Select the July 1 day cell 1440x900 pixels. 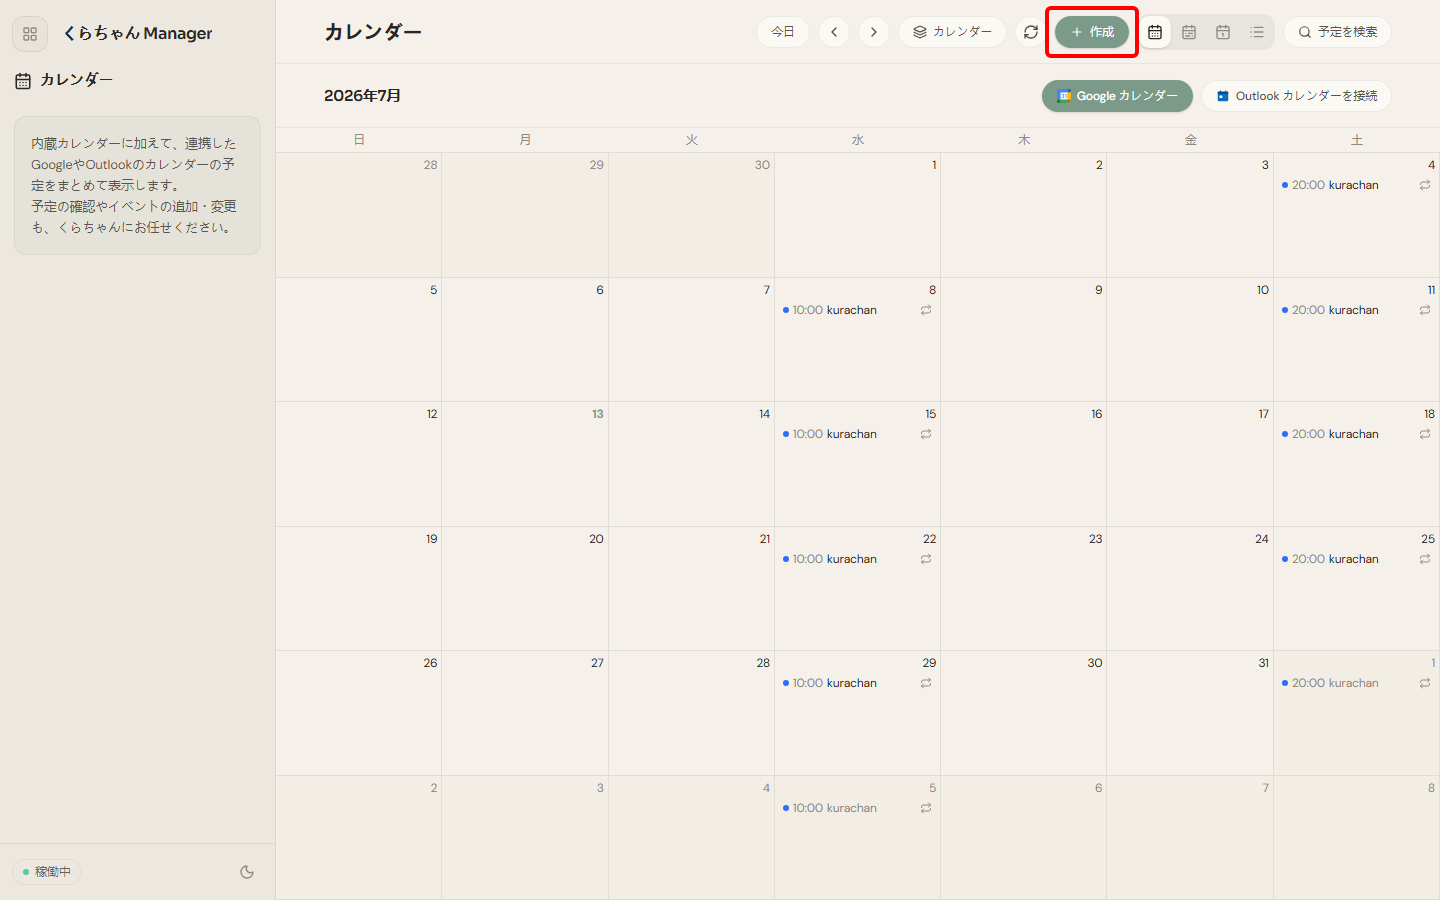pos(857,215)
